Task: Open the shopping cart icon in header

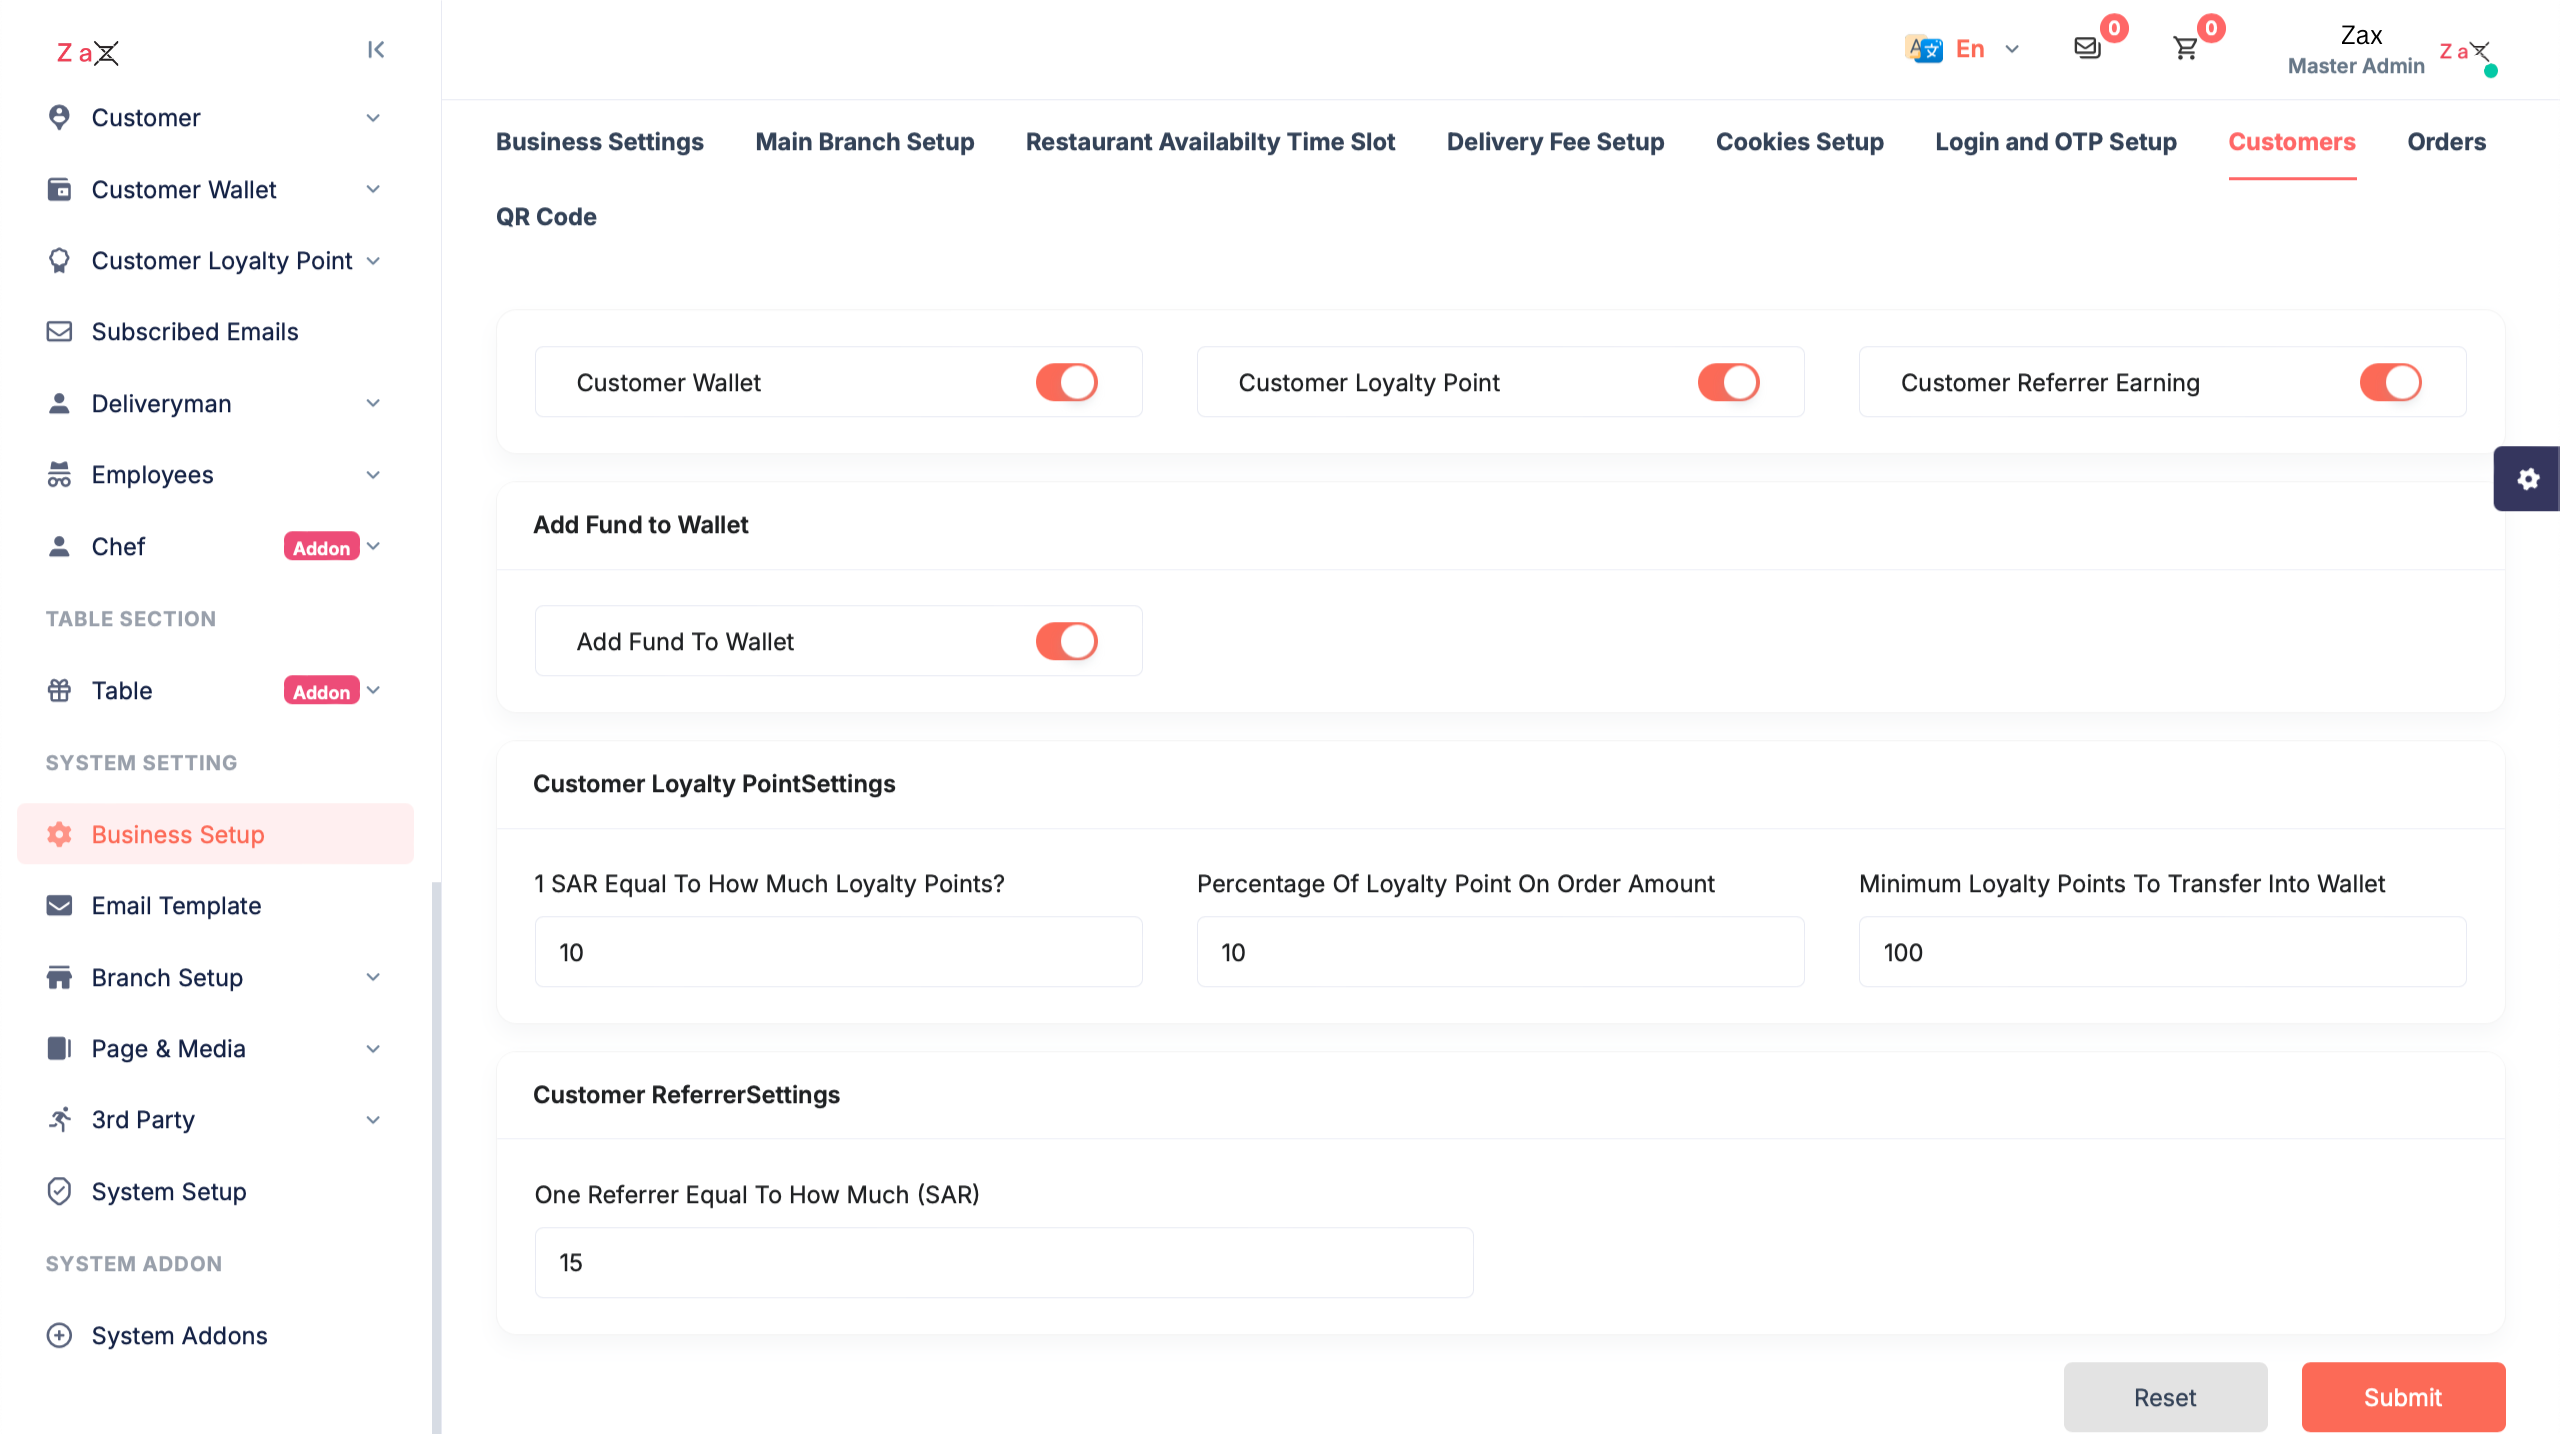Action: point(2185,48)
